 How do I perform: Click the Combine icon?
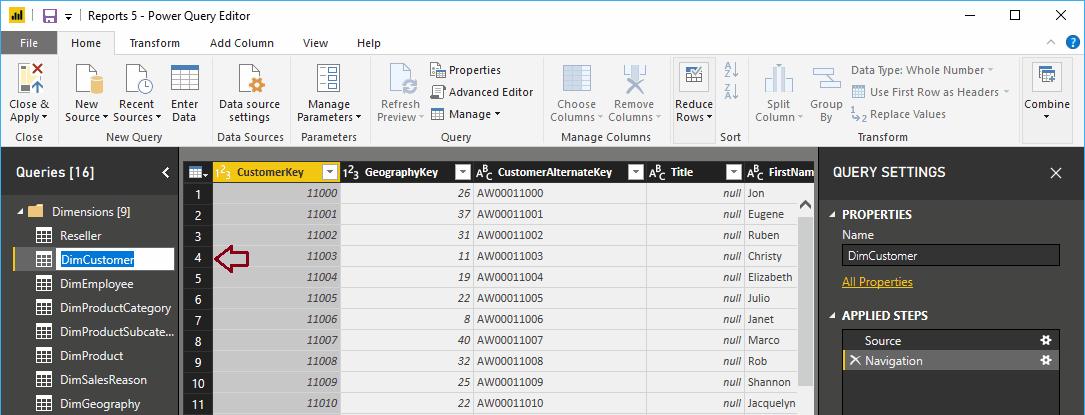[1046, 77]
